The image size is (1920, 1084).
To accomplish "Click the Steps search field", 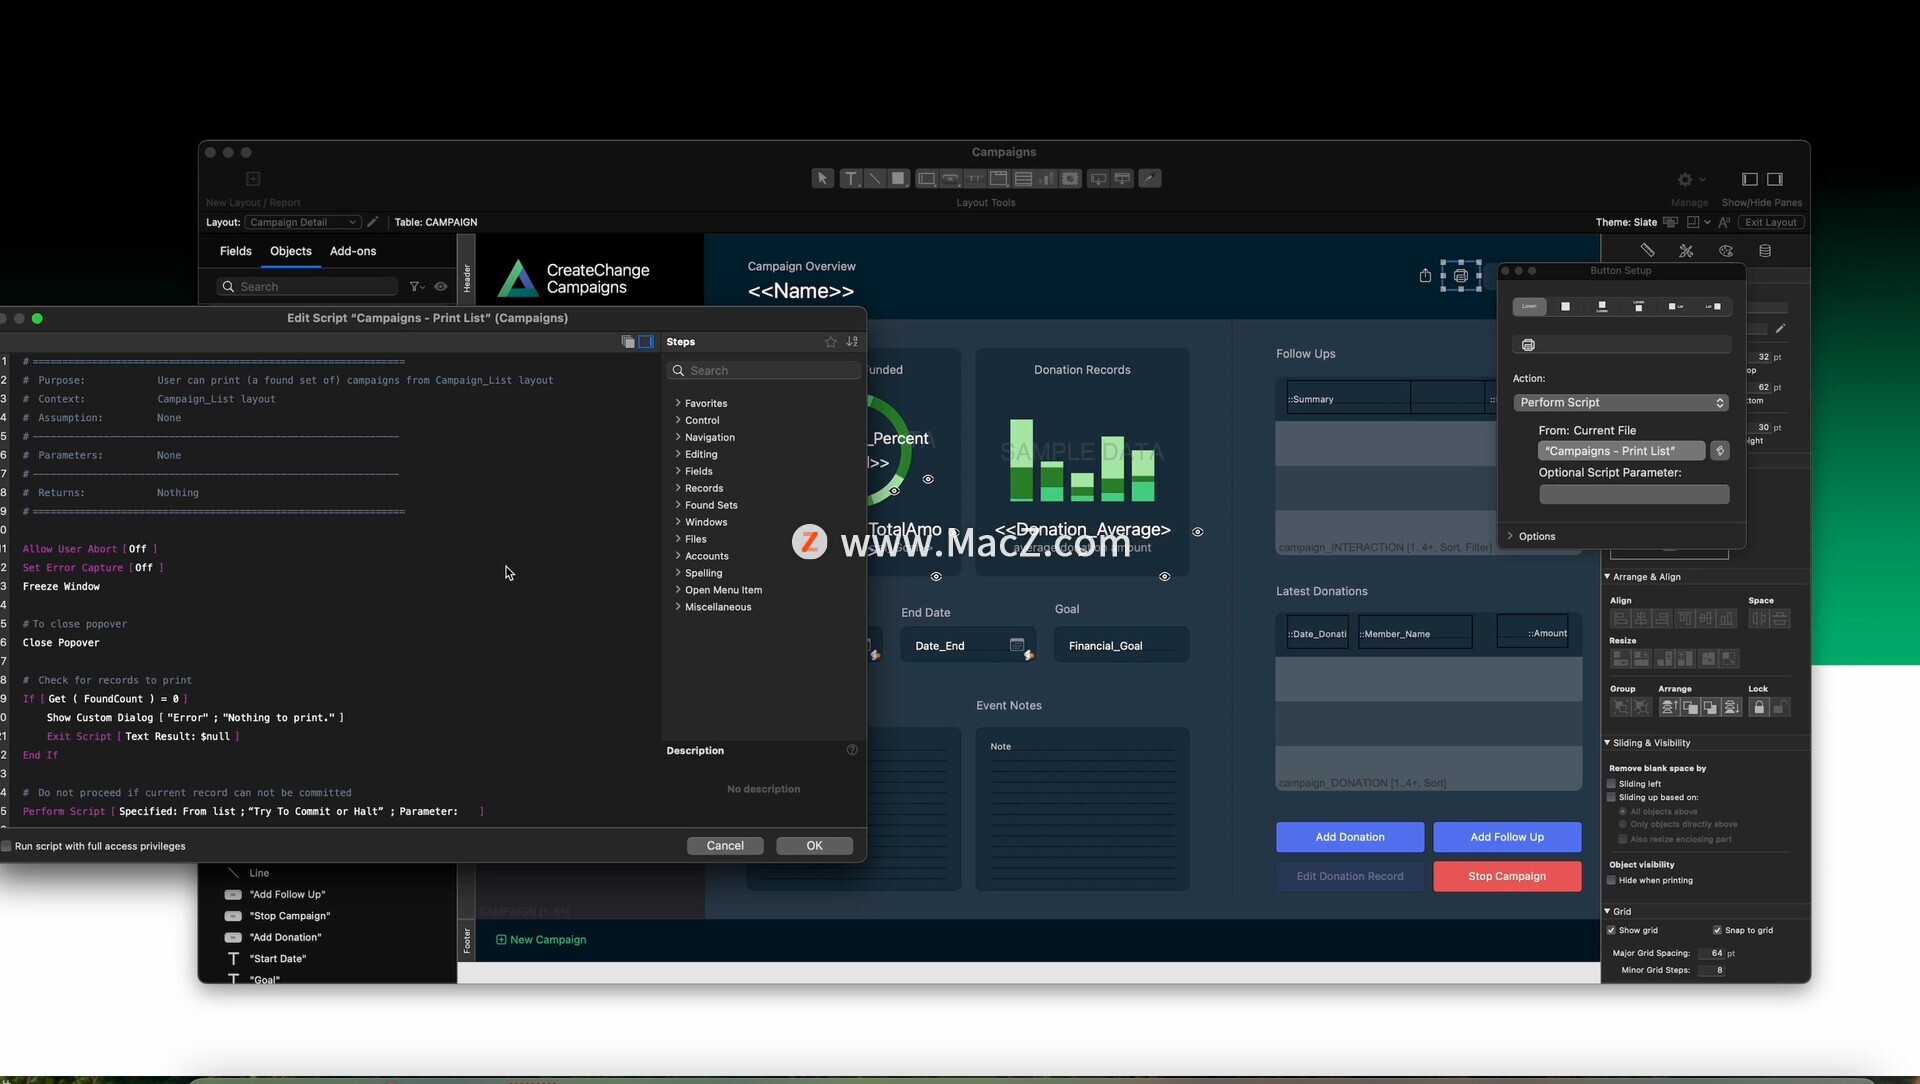I will pyautogui.click(x=764, y=371).
